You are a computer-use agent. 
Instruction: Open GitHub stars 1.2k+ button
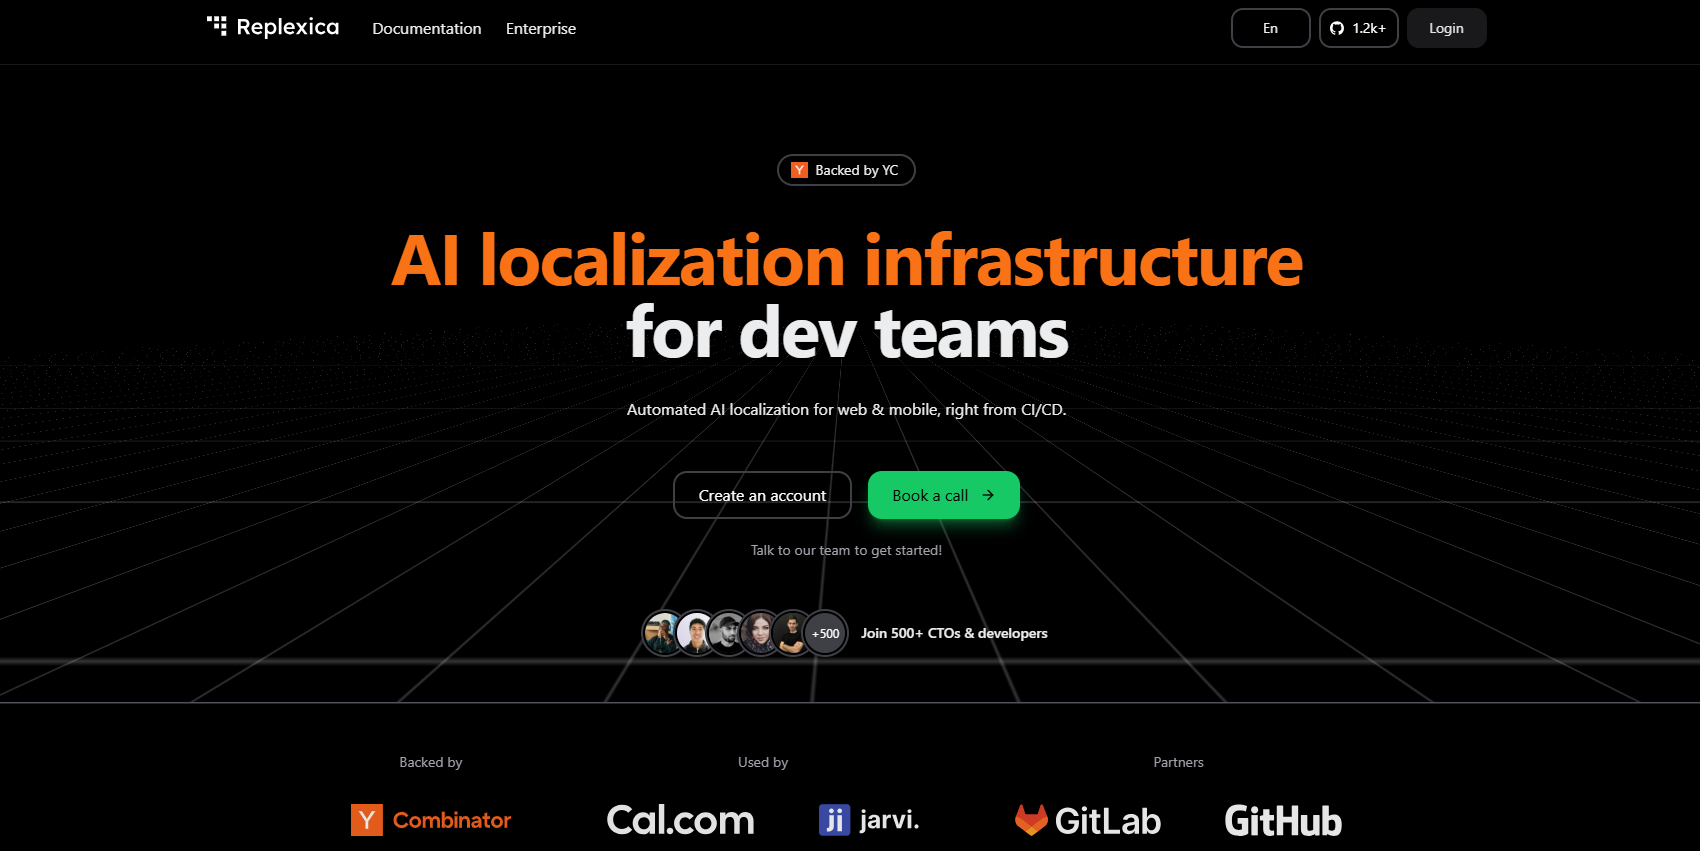pyautogui.click(x=1358, y=28)
